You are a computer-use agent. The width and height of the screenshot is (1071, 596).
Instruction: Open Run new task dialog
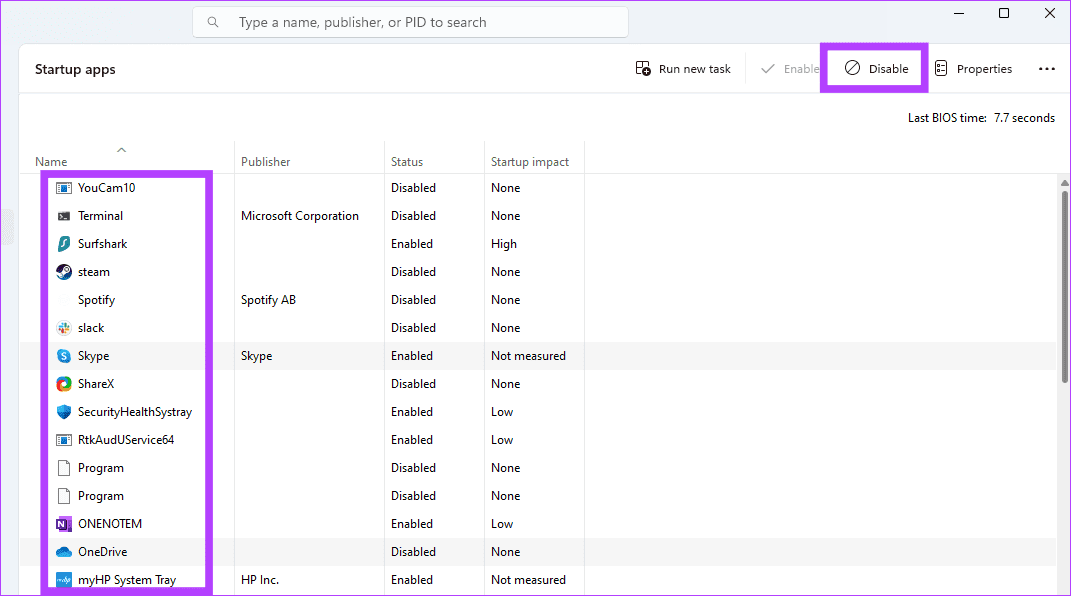coord(683,69)
